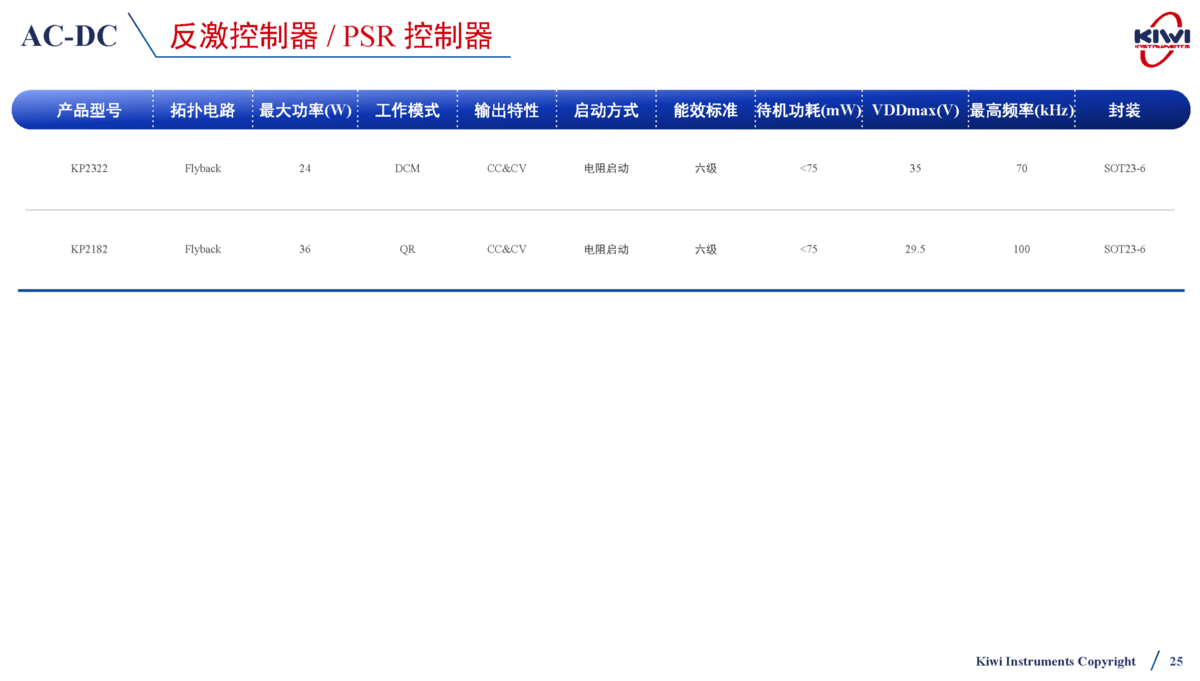Click the KP2182 product model cell
The width and height of the screenshot is (1200, 681).
(89, 249)
